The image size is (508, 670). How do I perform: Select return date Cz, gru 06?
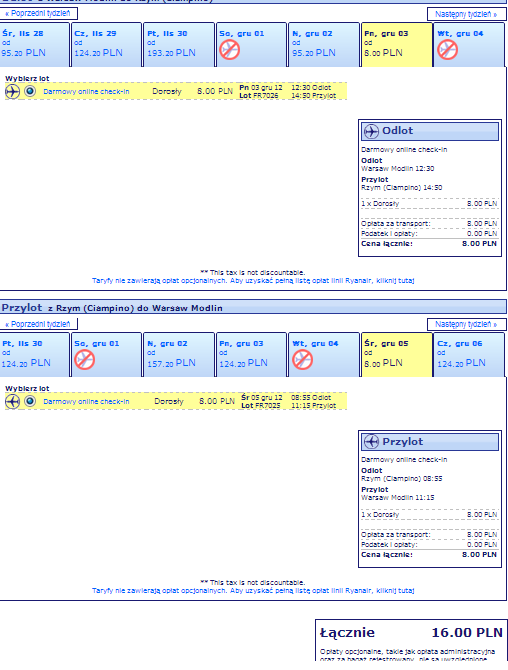click(469, 355)
